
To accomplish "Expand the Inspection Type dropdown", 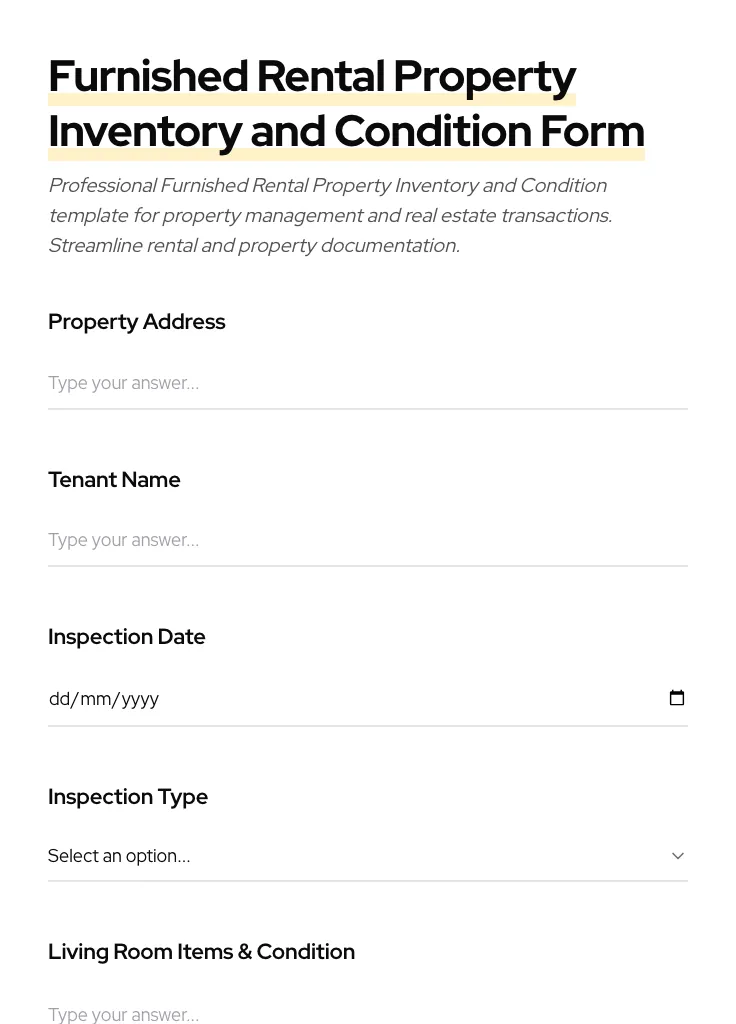I will click(368, 855).
